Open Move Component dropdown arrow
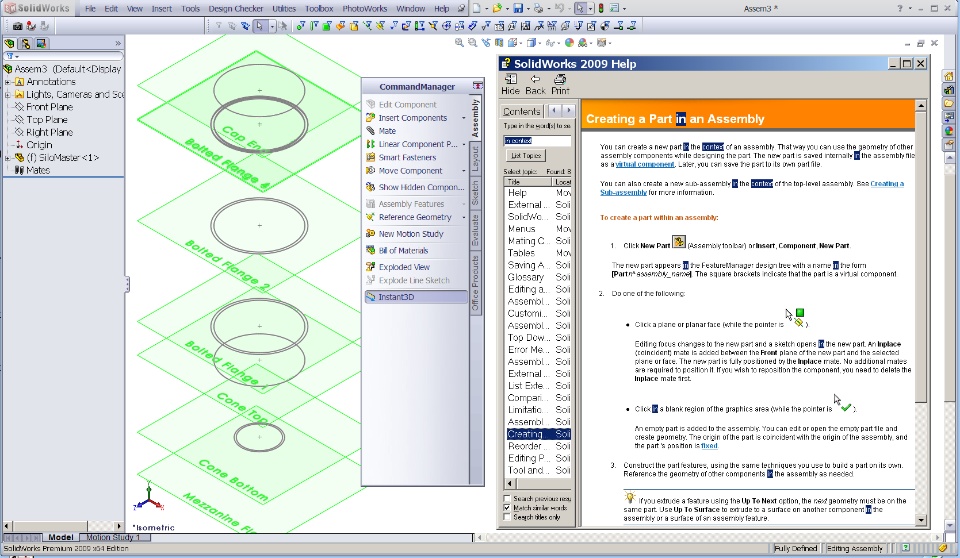The height and width of the screenshot is (558, 960). [x=463, y=171]
